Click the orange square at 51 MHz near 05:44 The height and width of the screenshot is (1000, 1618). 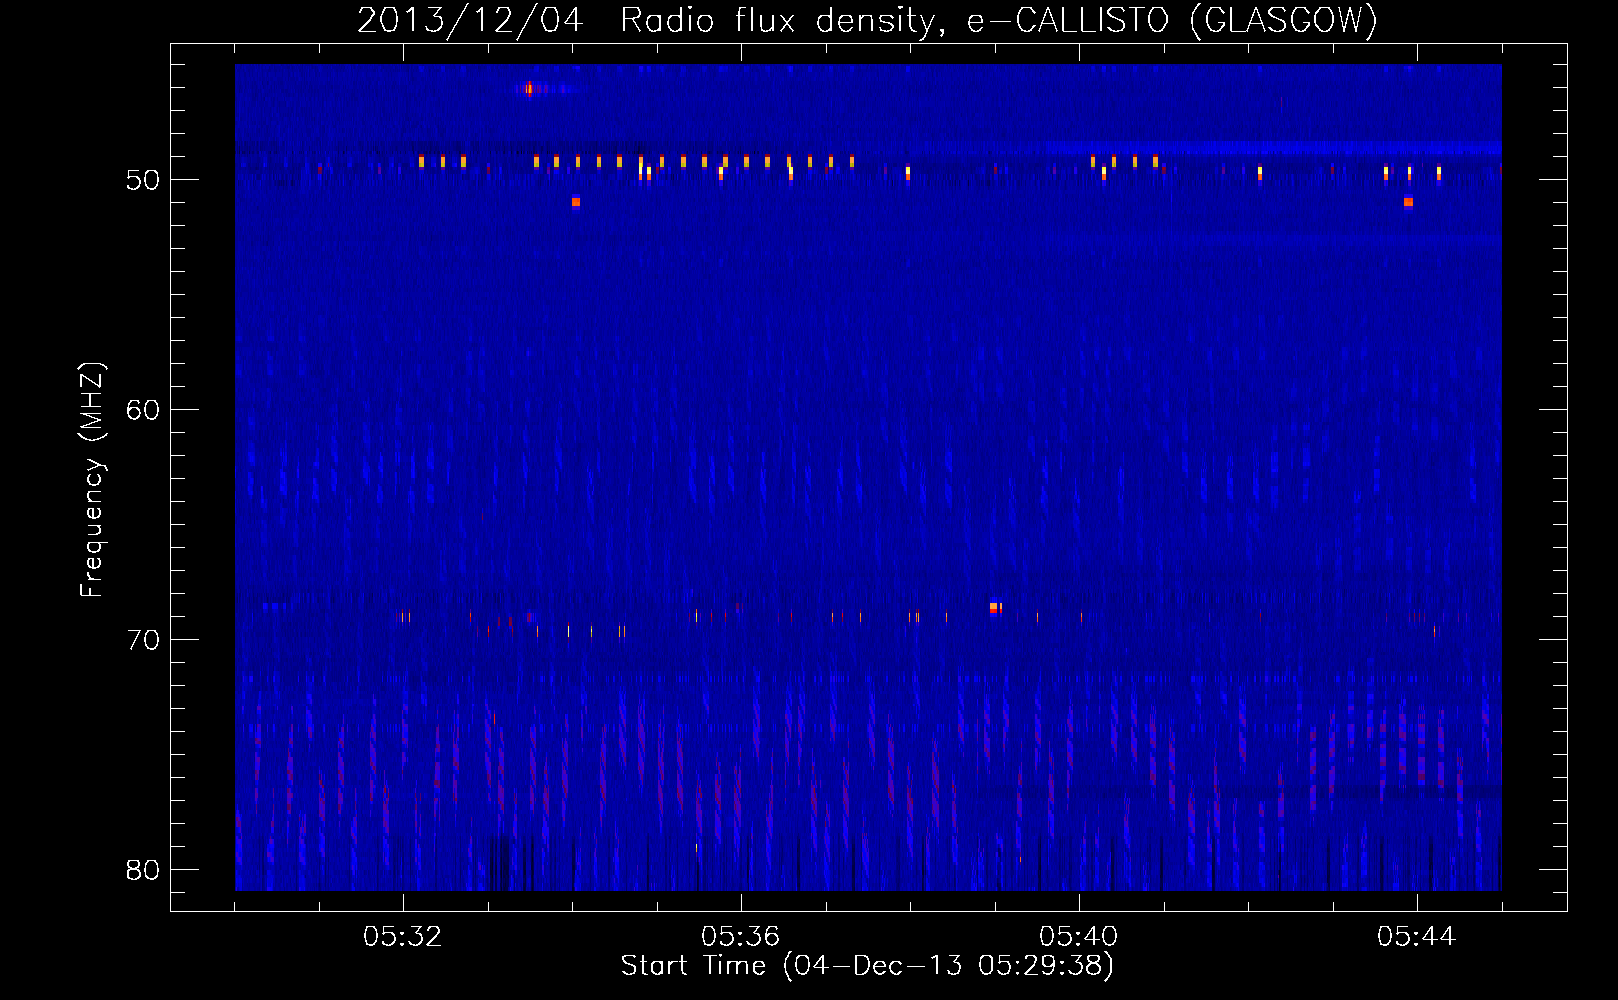[1408, 202]
